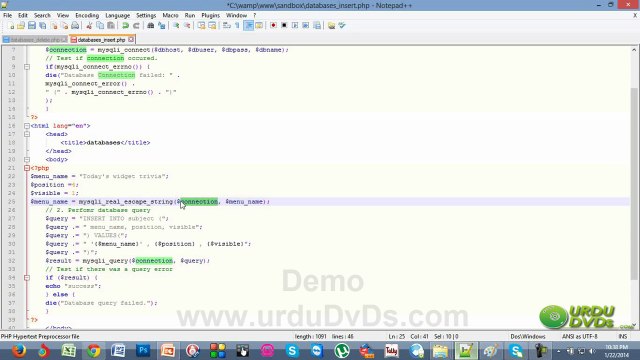This screenshot has height=360, width=640.
Task: Click the Open file toolbar icon
Action: point(21,26)
